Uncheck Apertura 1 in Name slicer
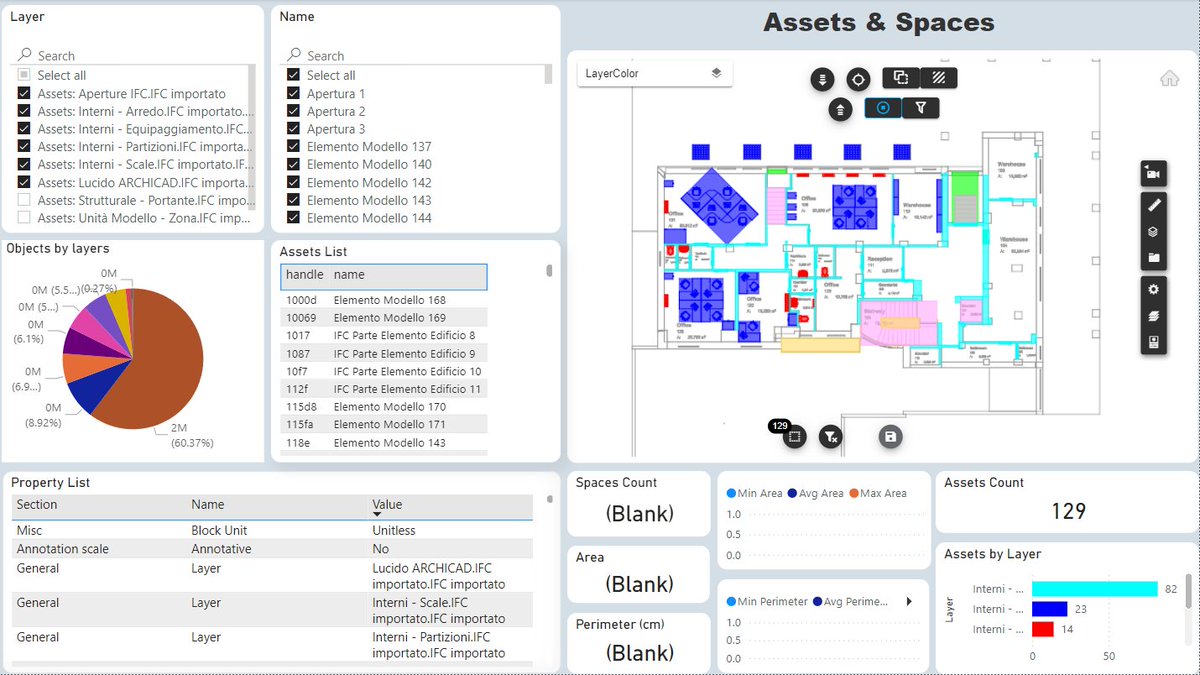 coord(293,93)
